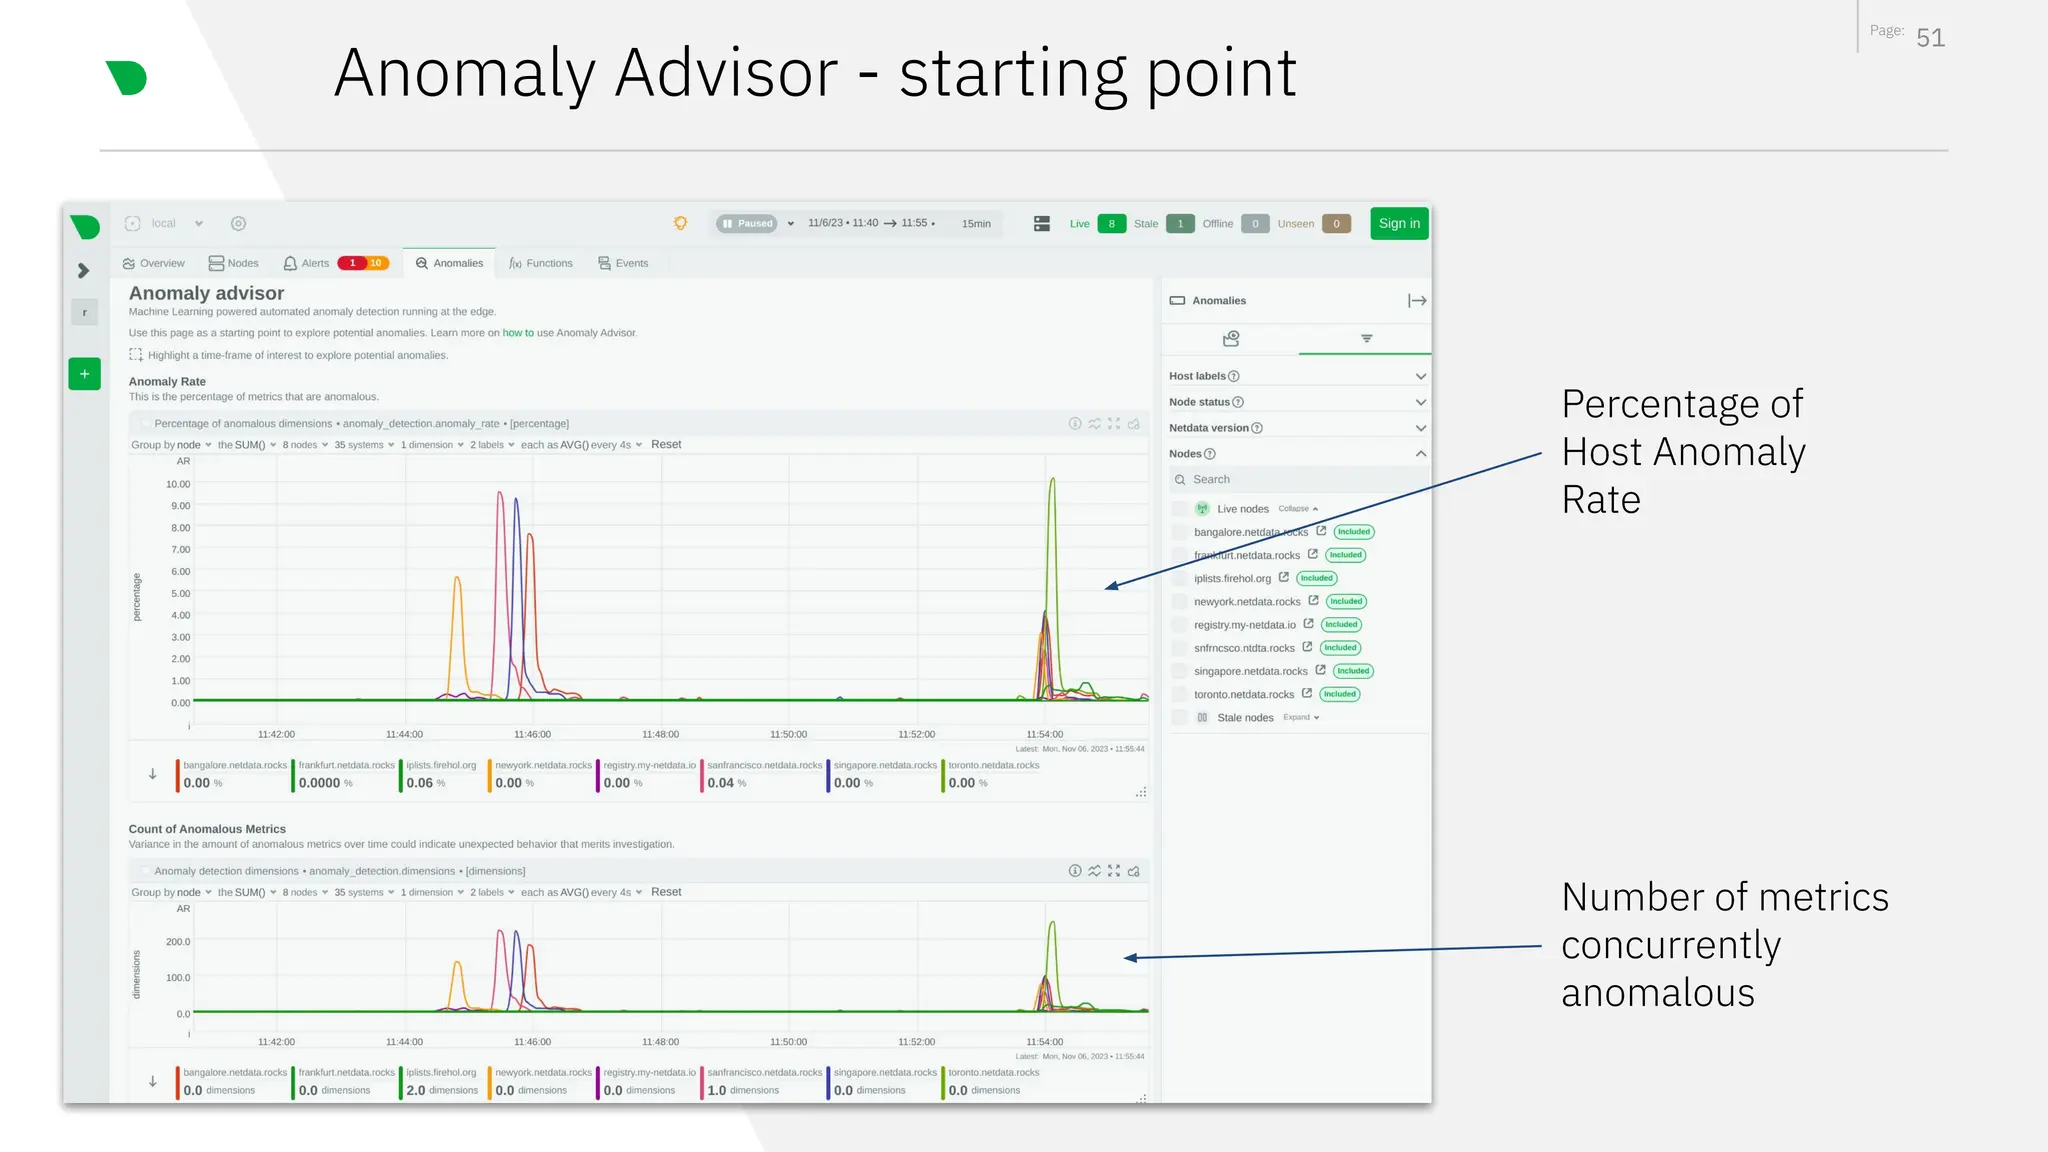This screenshot has height=1152, width=2048.
Task: Select the filter tab icon in Anomalies panel
Action: coord(1366,339)
